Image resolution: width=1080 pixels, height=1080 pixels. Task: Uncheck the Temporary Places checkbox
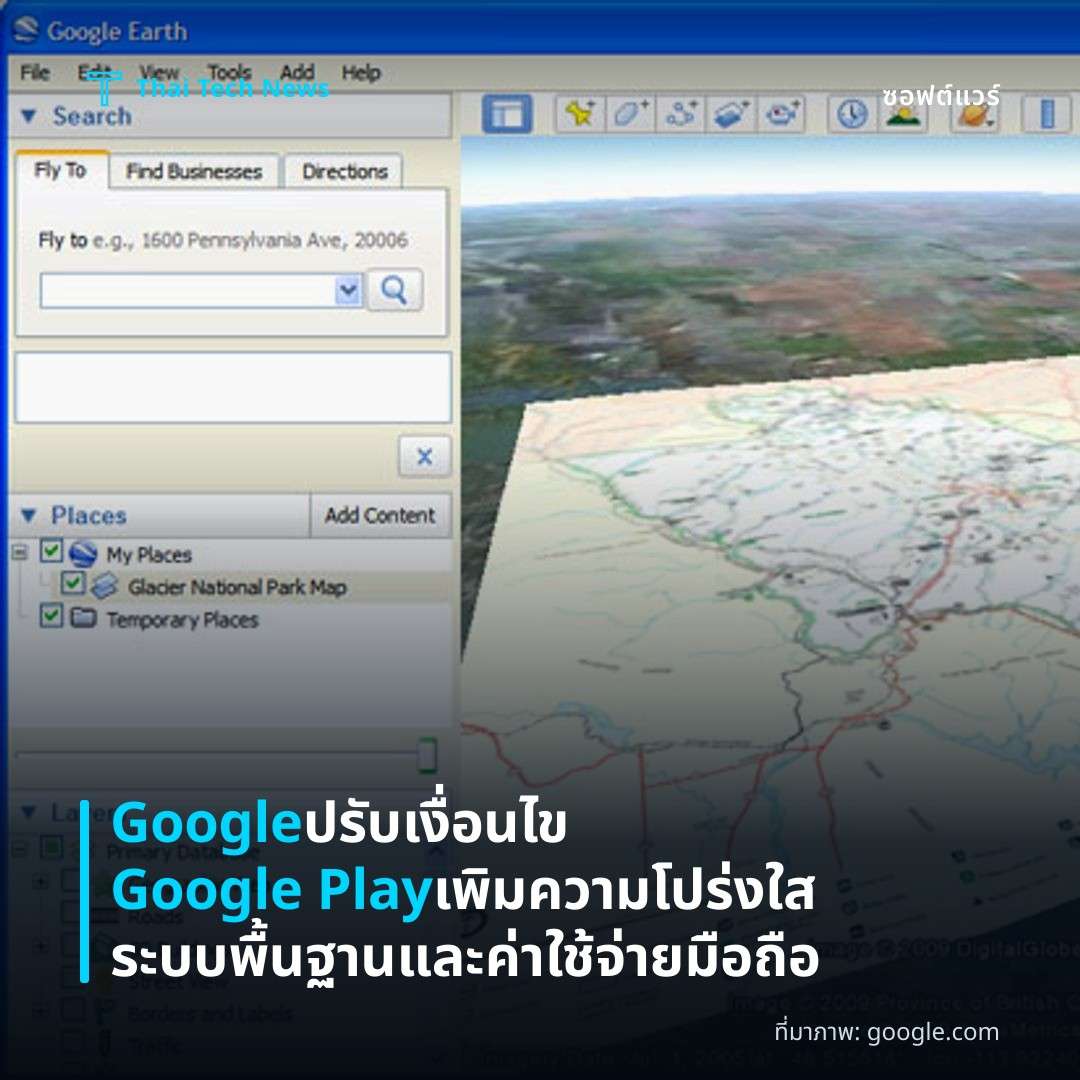[x=51, y=615]
